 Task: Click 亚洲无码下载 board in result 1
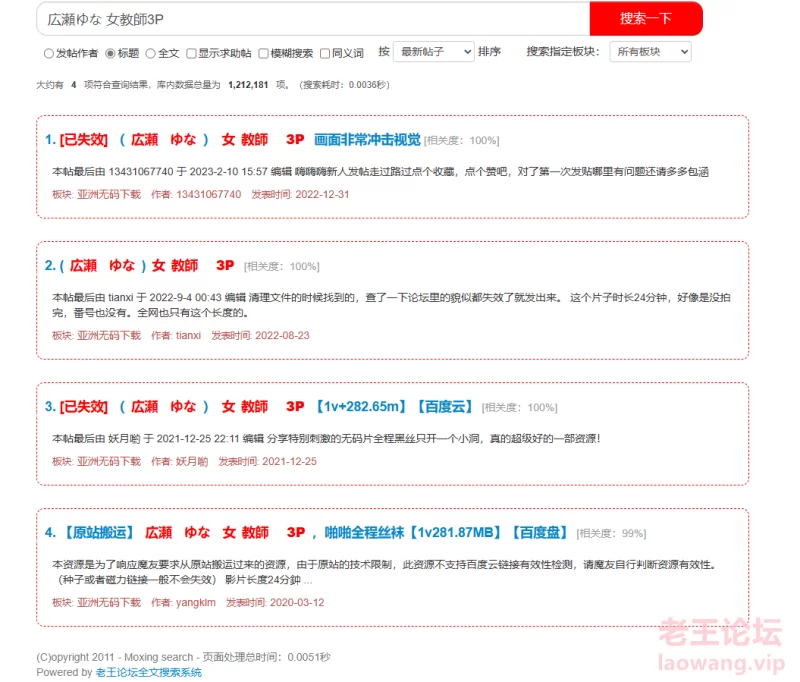(109, 194)
